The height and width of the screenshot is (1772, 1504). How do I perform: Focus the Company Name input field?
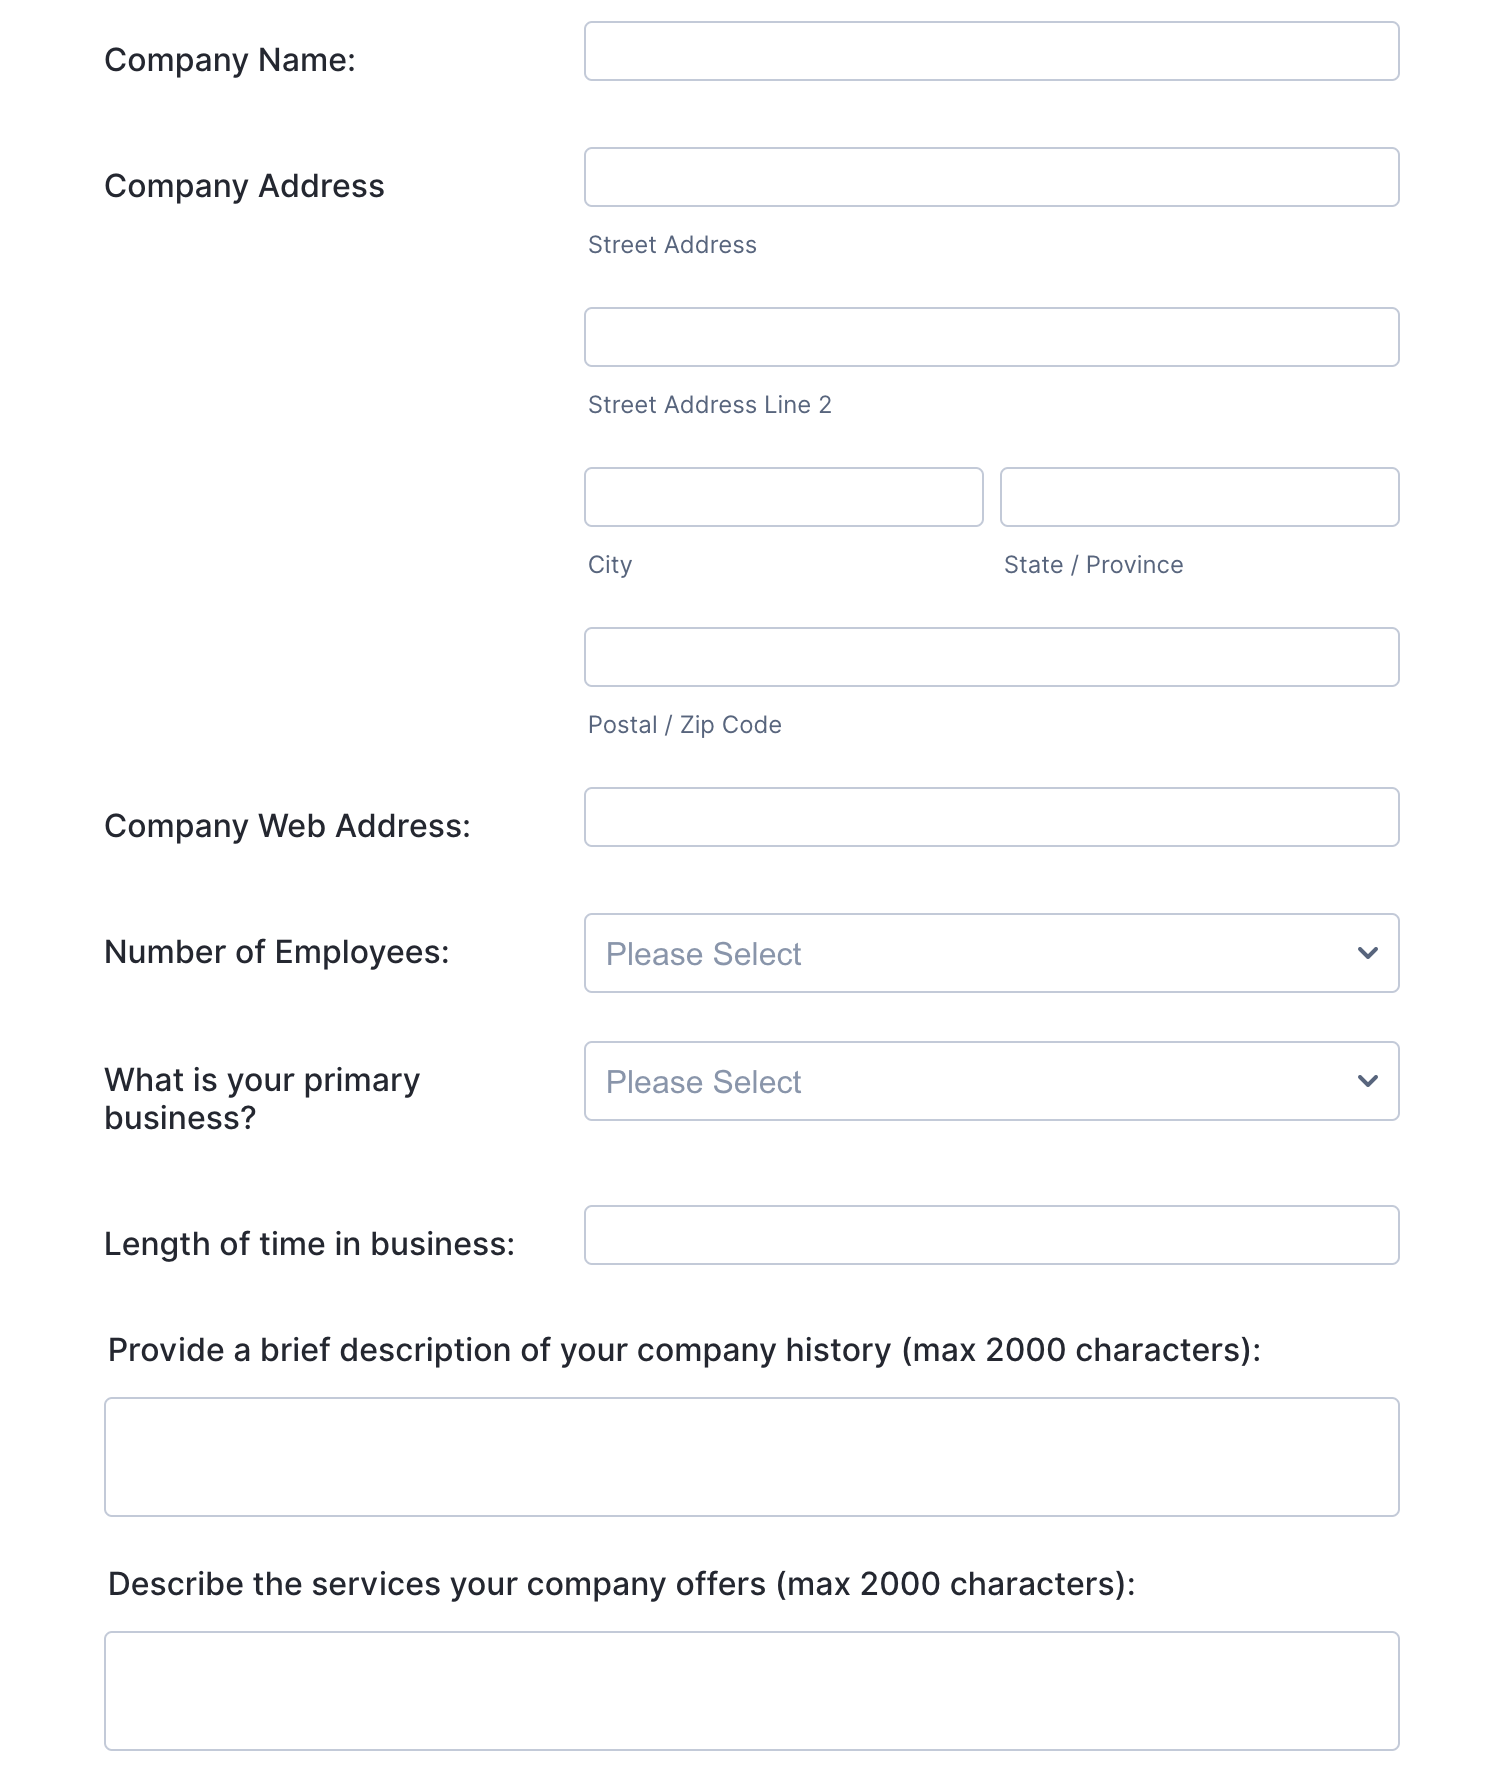(x=990, y=51)
